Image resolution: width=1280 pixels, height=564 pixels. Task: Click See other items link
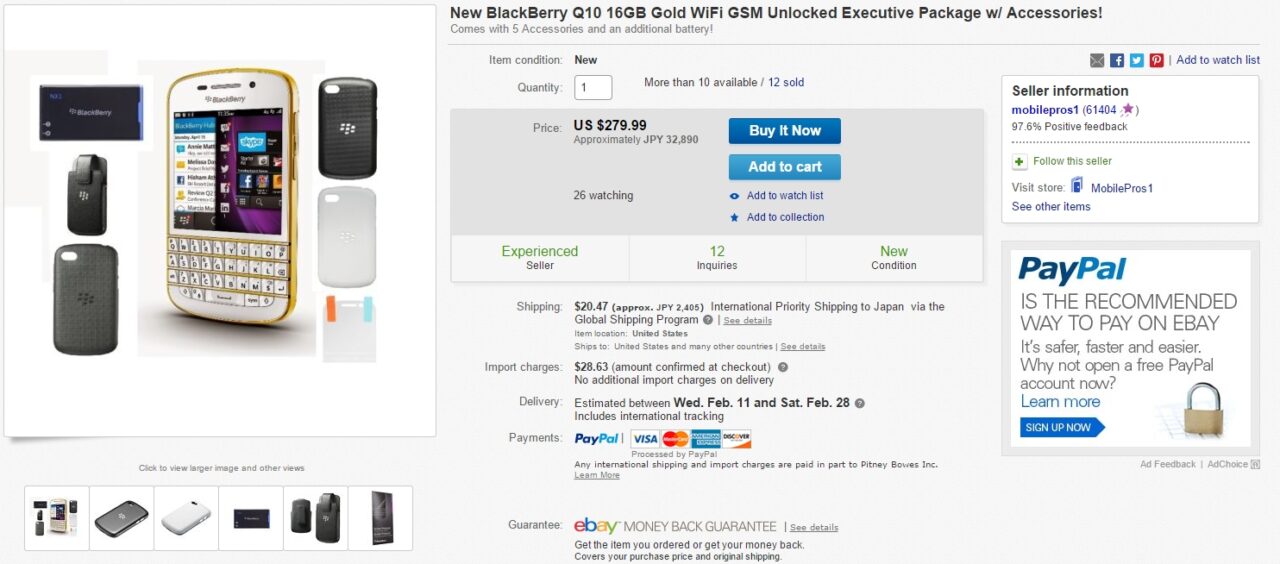1051,207
